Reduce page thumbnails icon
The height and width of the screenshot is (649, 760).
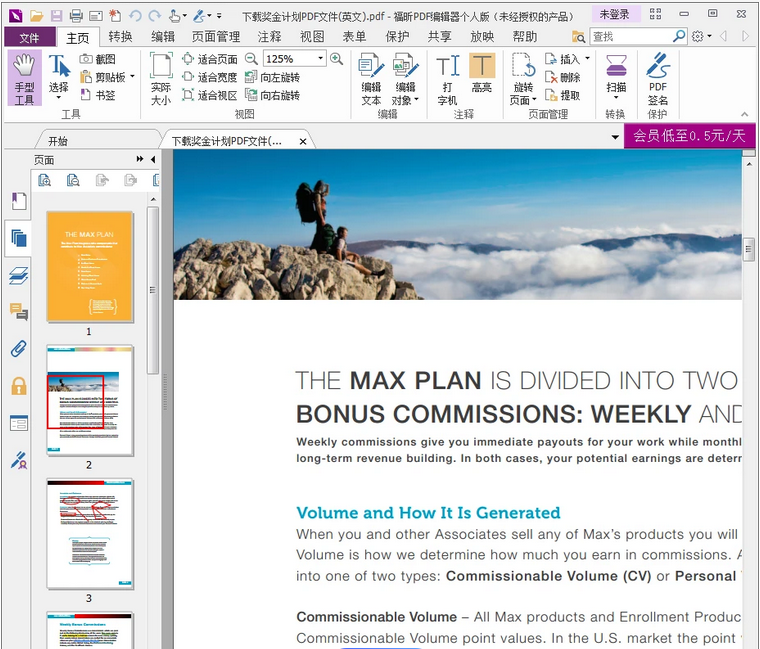click(73, 180)
